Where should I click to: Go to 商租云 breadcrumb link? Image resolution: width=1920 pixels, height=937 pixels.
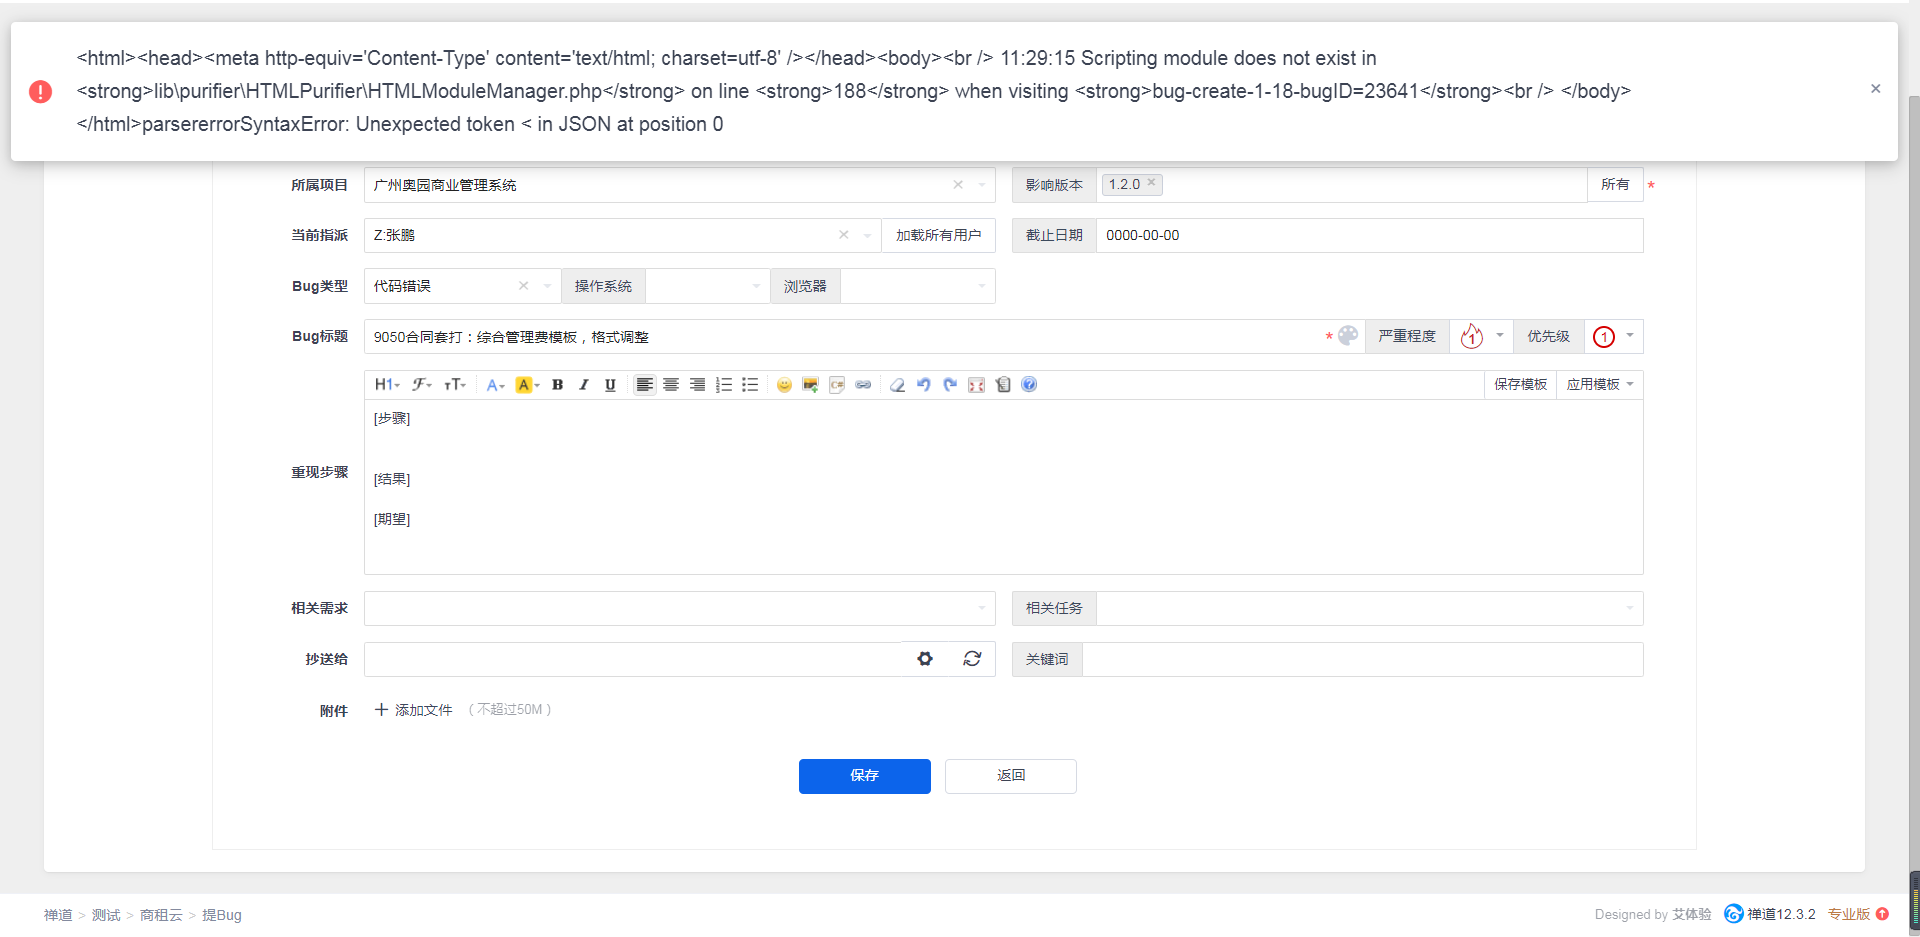(161, 915)
